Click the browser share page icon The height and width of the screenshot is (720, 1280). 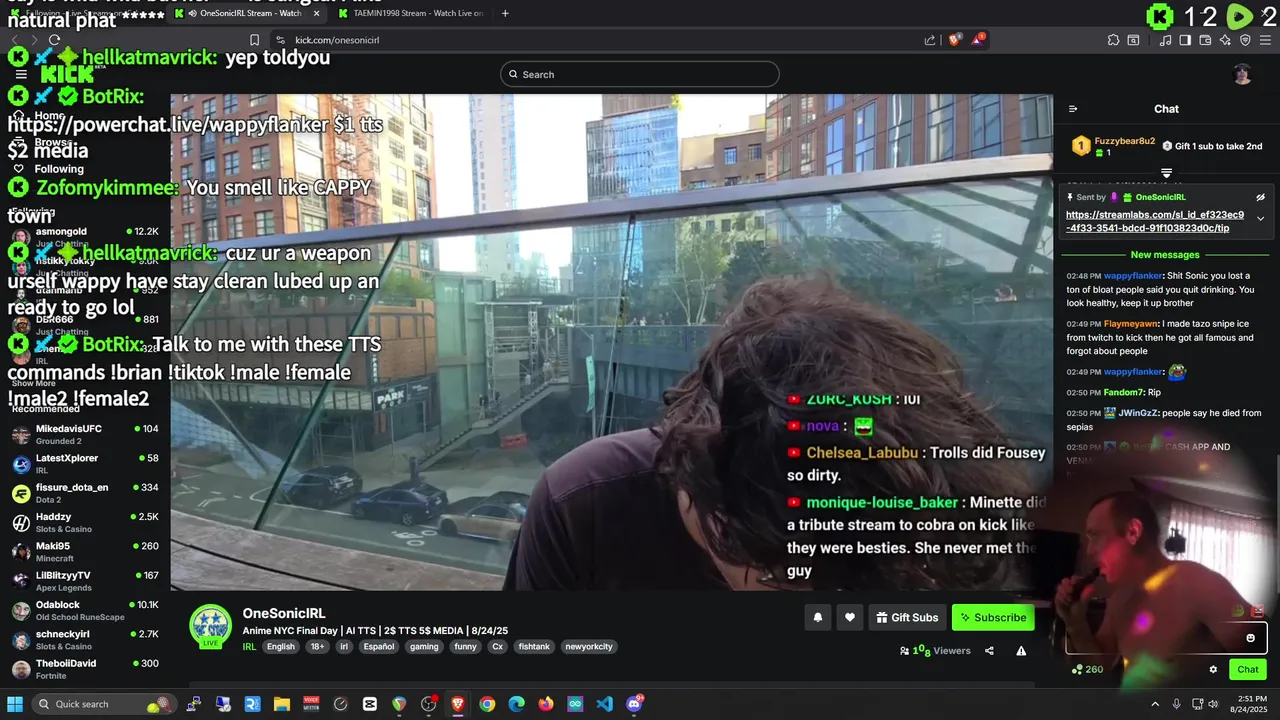(x=930, y=40)
